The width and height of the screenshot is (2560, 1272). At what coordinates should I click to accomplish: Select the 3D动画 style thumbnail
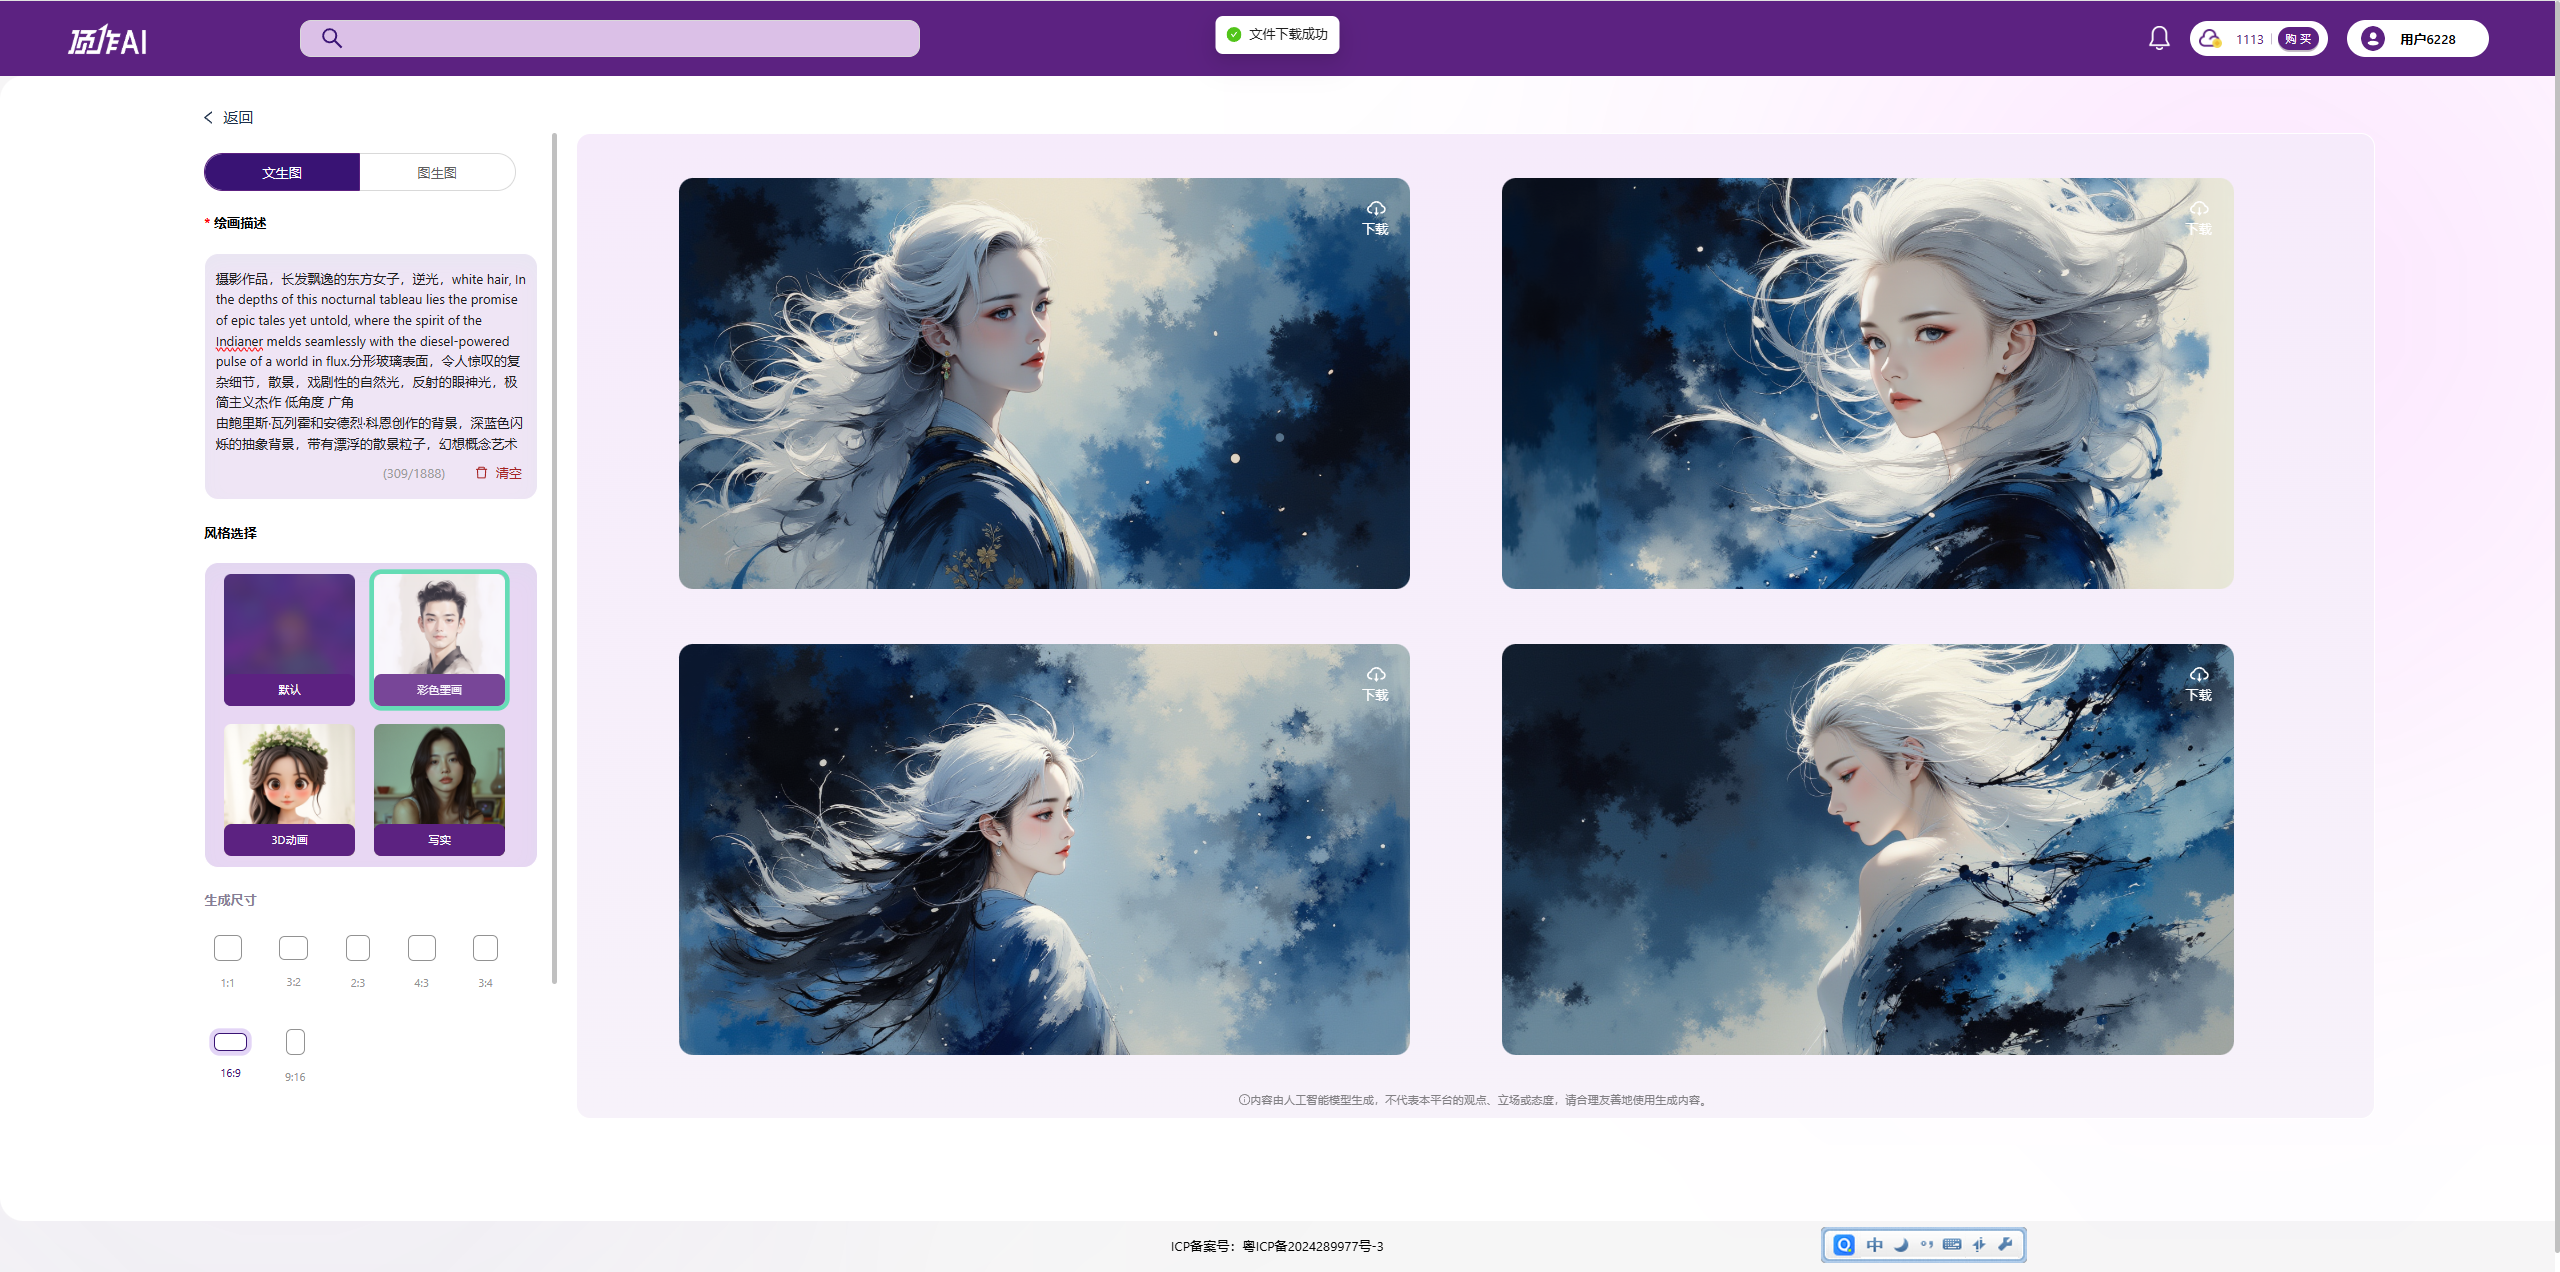289,789
